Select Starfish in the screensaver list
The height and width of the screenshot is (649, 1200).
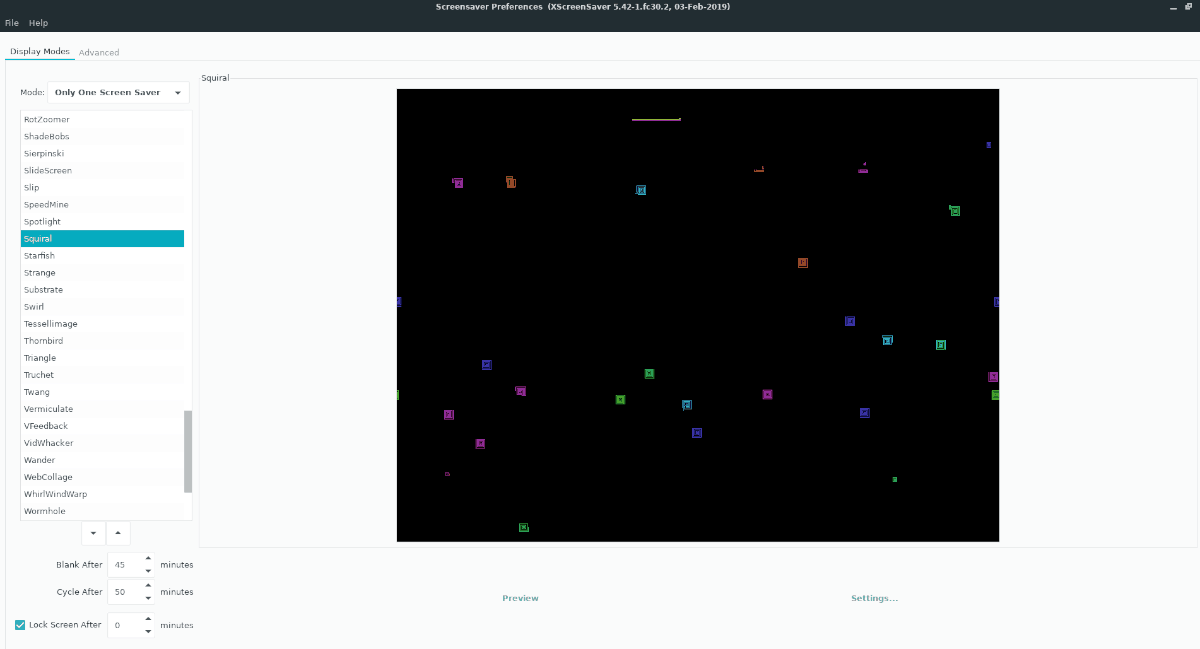tap(102, 256)
